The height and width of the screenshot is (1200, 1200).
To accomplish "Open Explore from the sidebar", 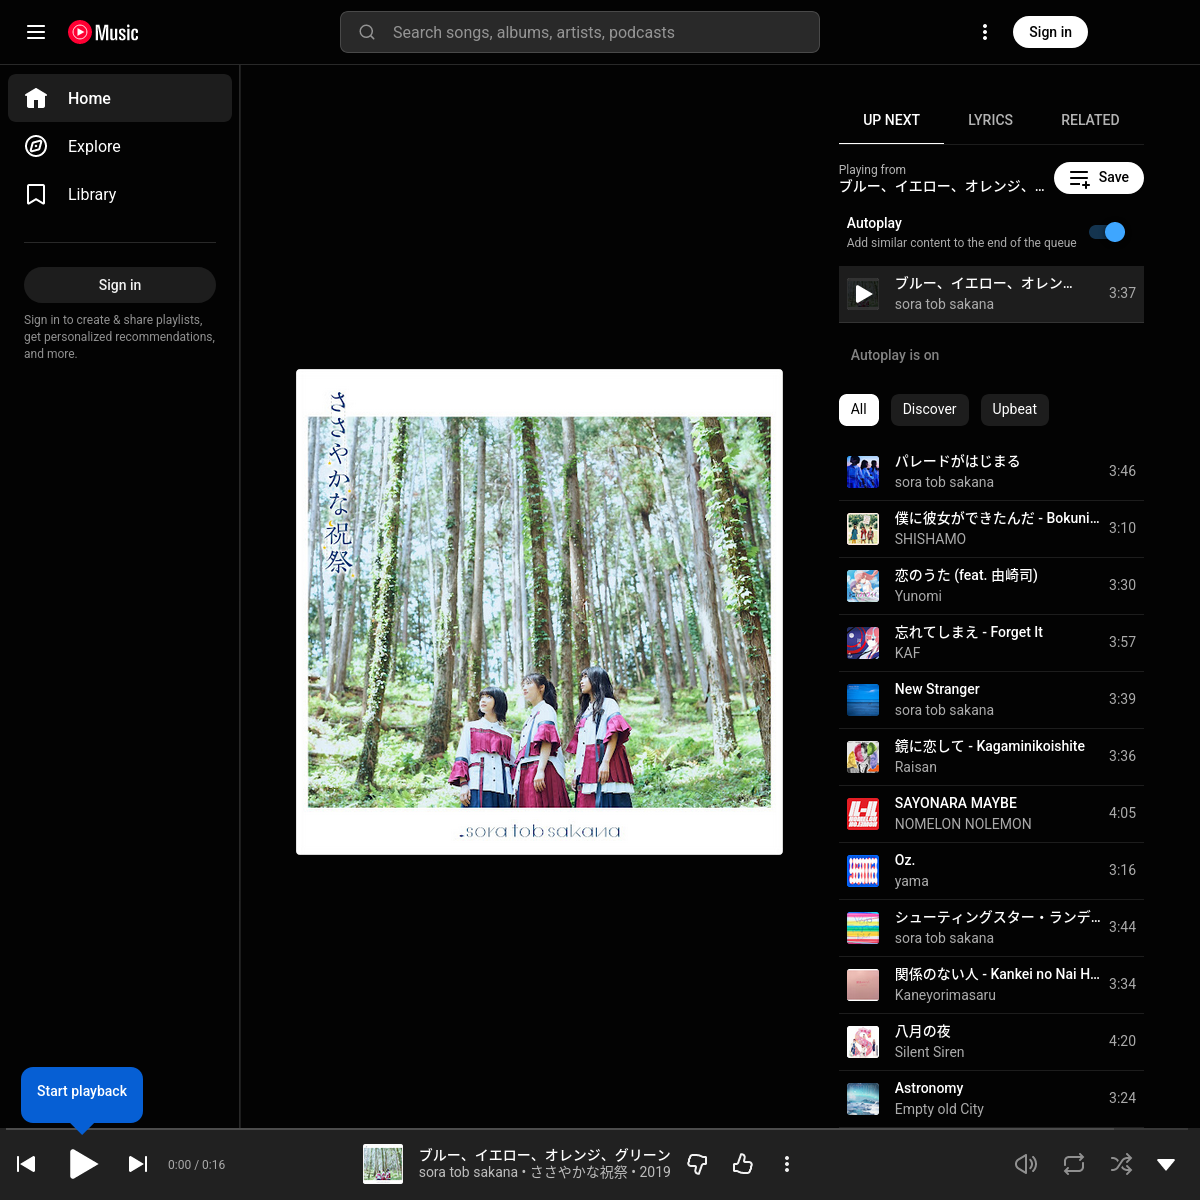I will coord(94,146).
